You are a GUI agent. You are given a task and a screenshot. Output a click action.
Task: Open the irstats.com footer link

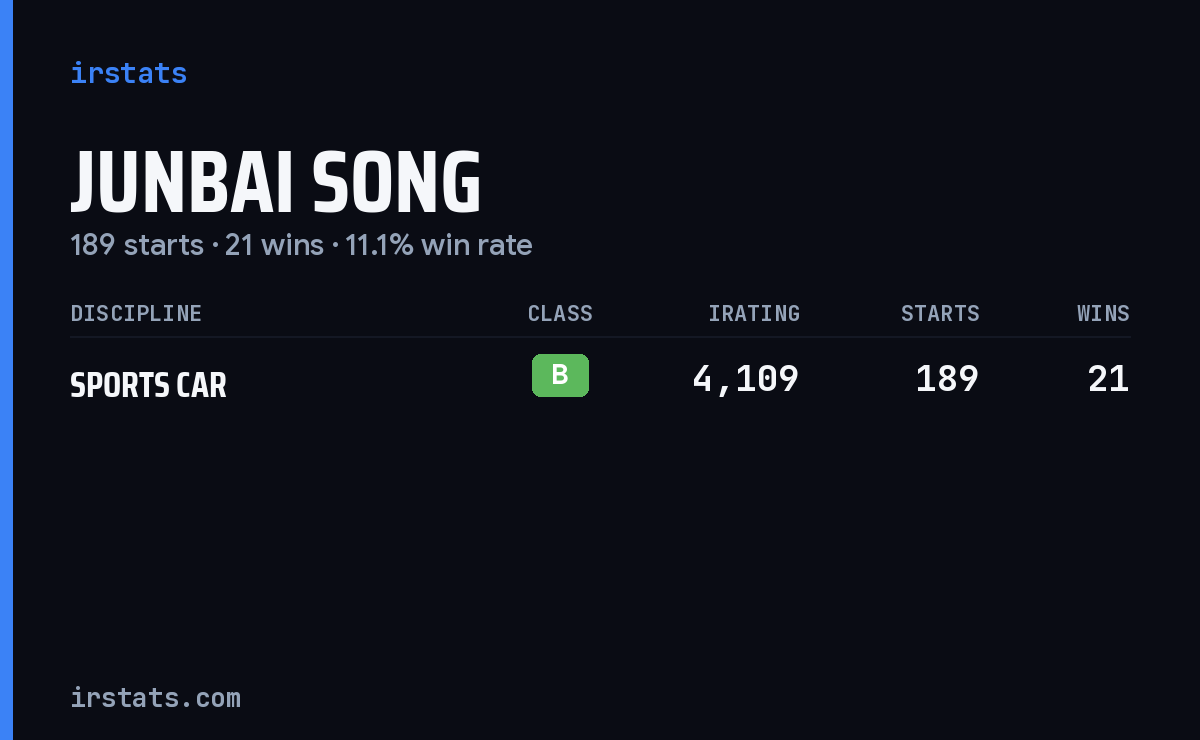click(x=155, y=697)
